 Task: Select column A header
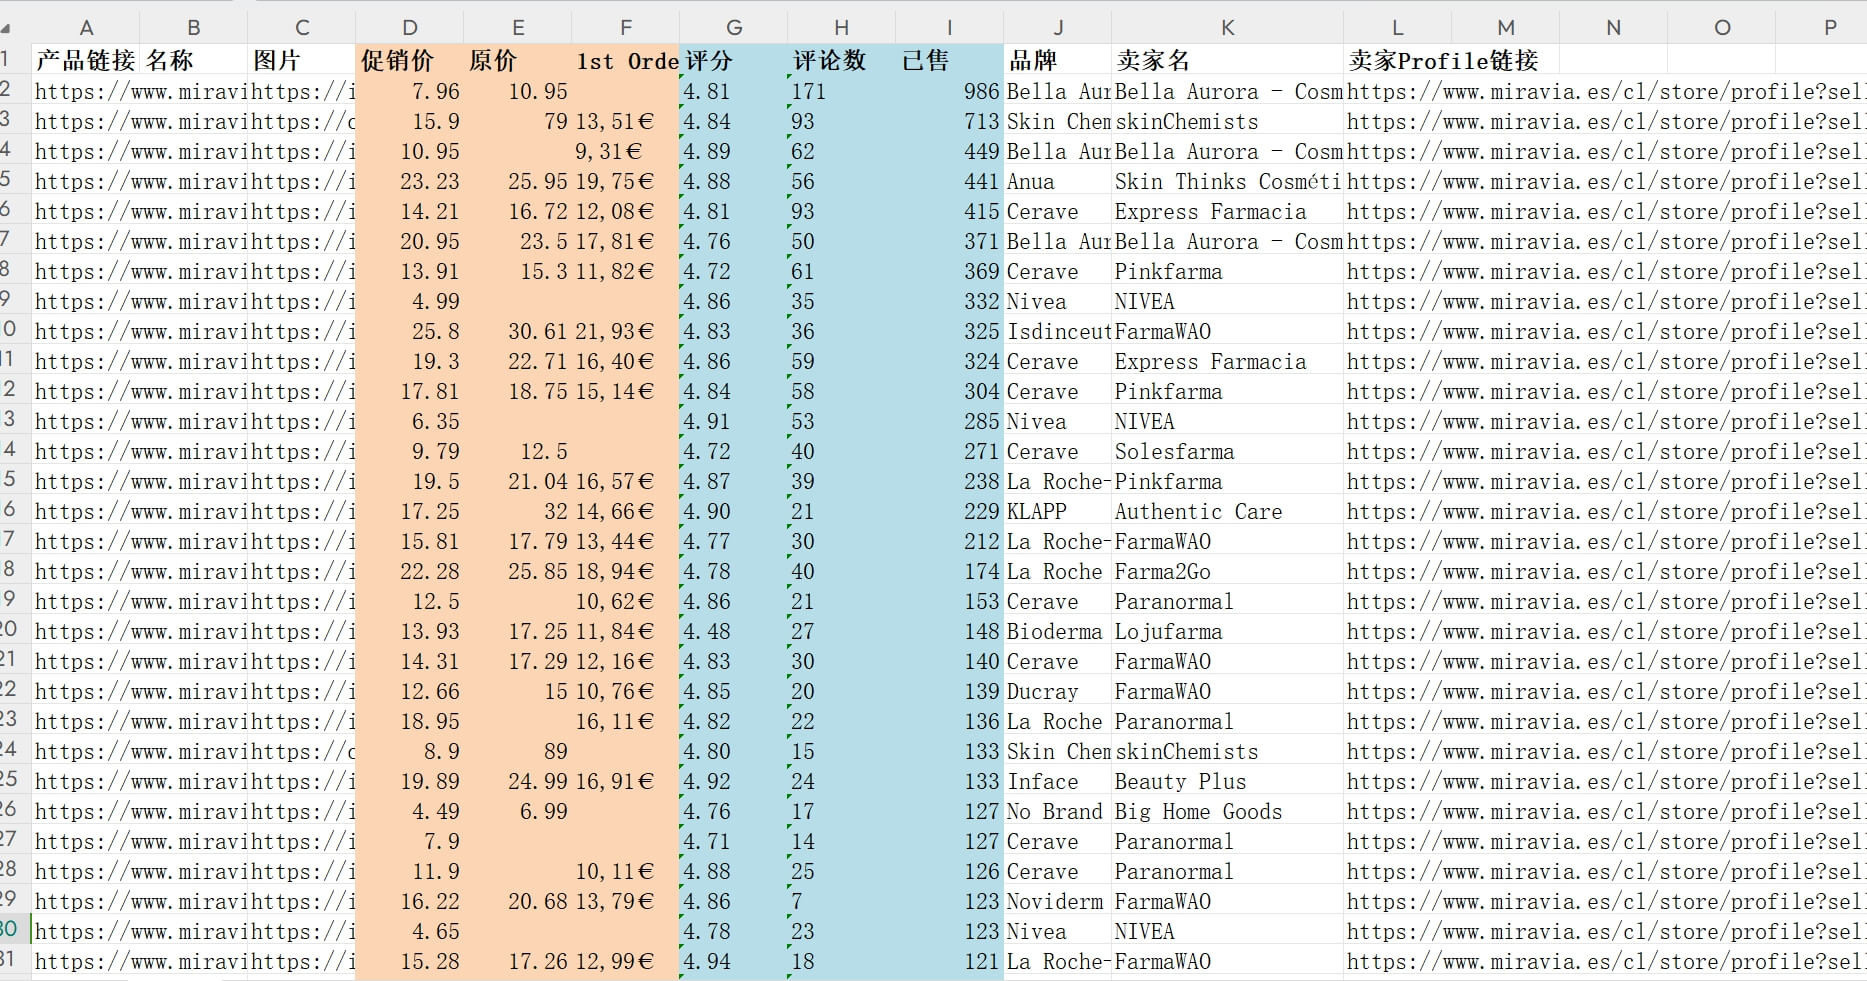(86, 28)
